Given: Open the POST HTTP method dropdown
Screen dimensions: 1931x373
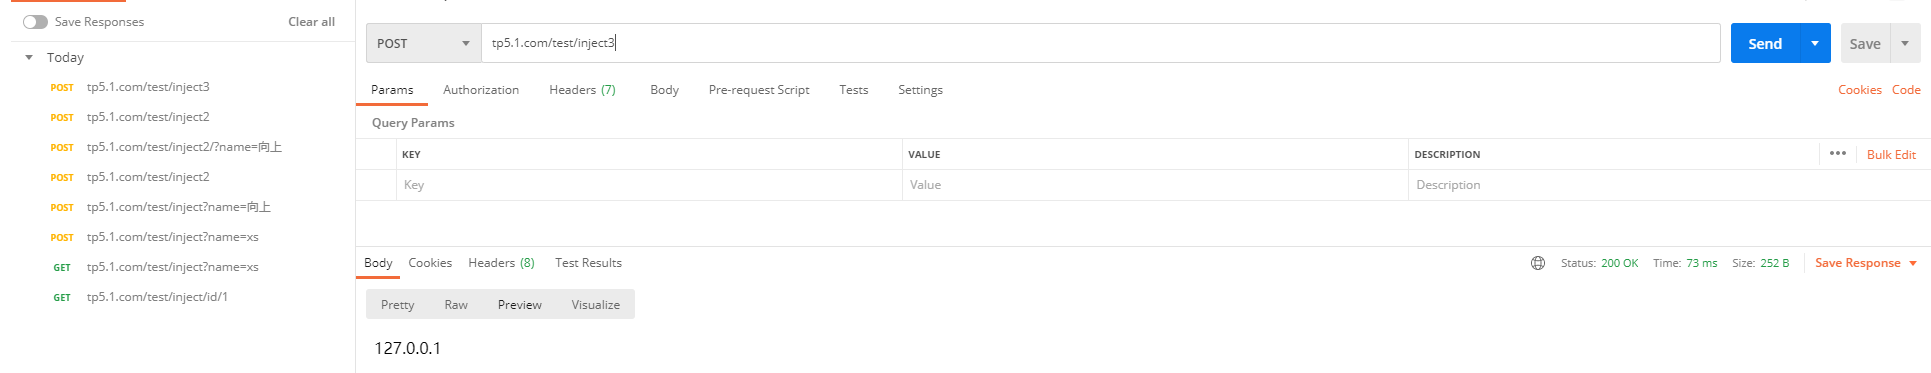Looking at the screenshot, I should (x=424, y=43).
